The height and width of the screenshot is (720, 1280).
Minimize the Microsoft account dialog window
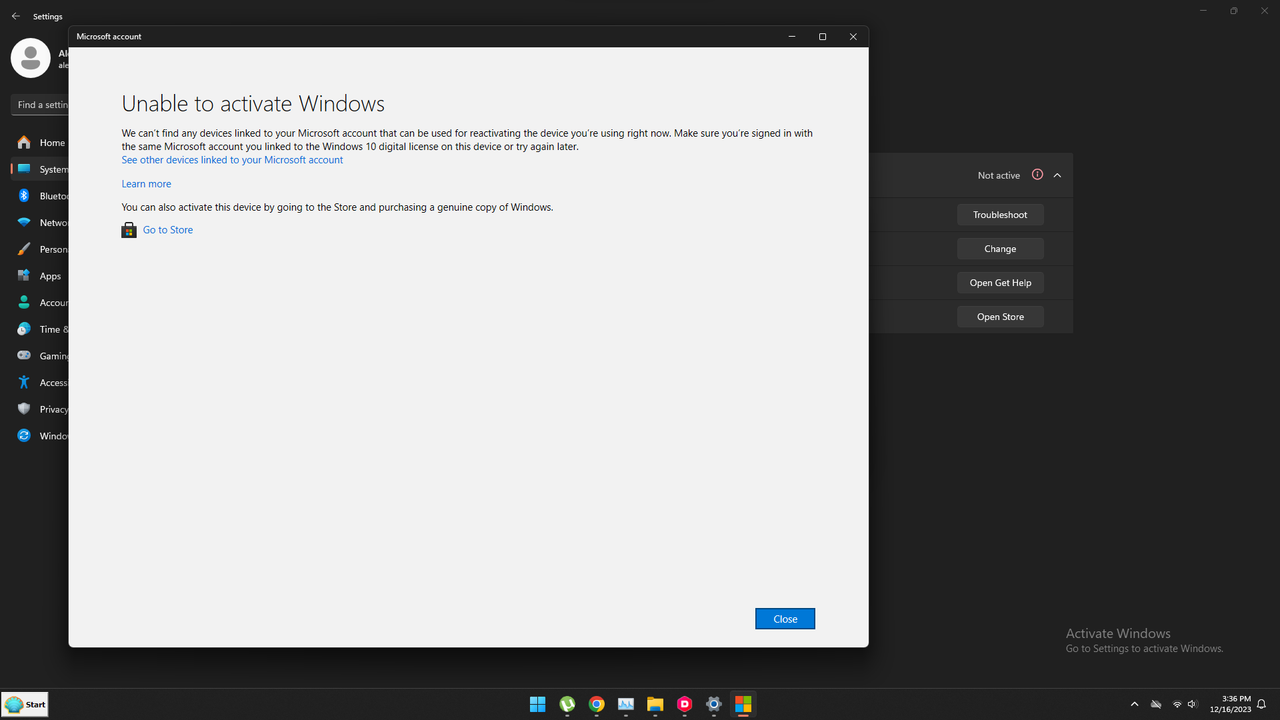(x=792, y=37)
